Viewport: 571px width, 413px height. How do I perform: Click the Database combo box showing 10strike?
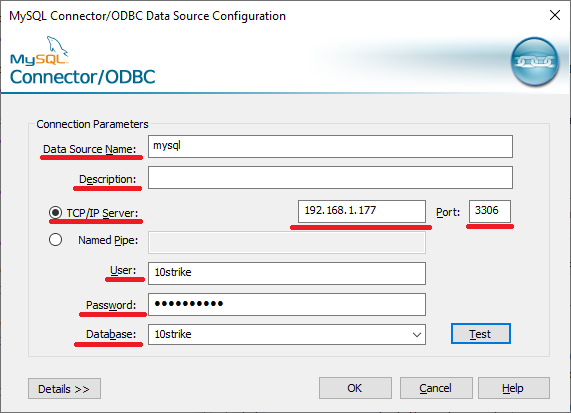(x=287, y=335)
